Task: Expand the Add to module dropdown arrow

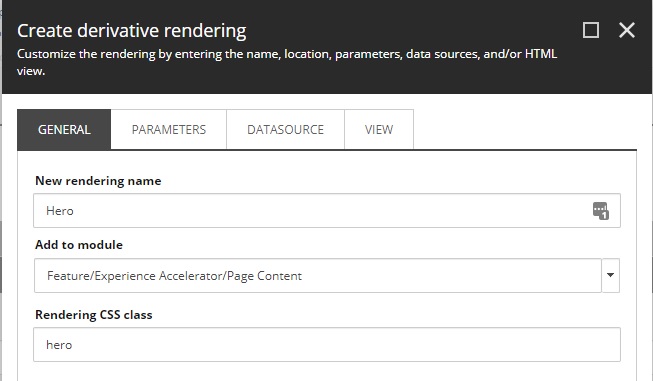Action: click(x=611, y=275)
